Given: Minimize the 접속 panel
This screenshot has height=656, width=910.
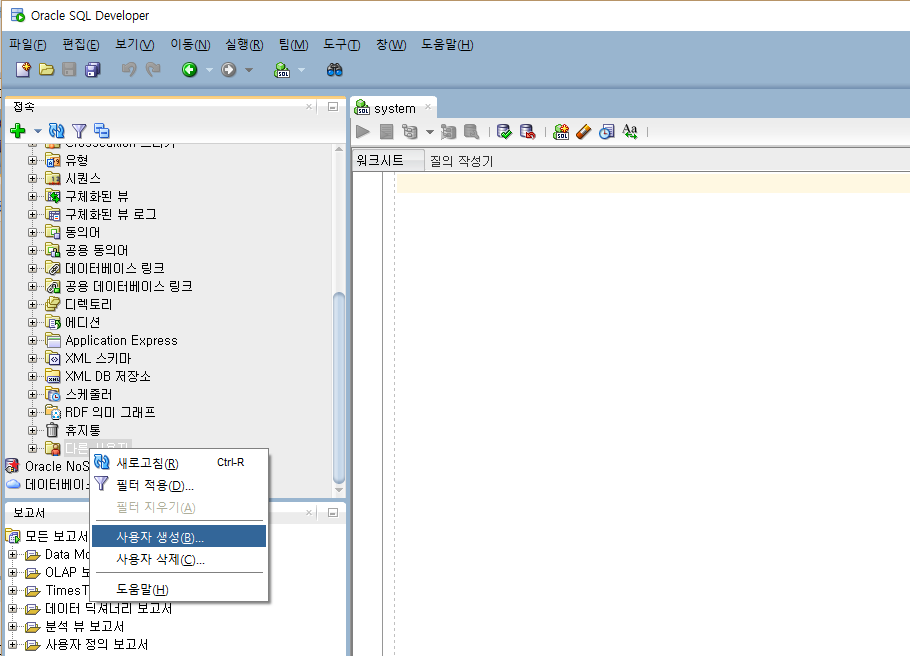Looking at the screenshot, I should click(x=333, y=107).
